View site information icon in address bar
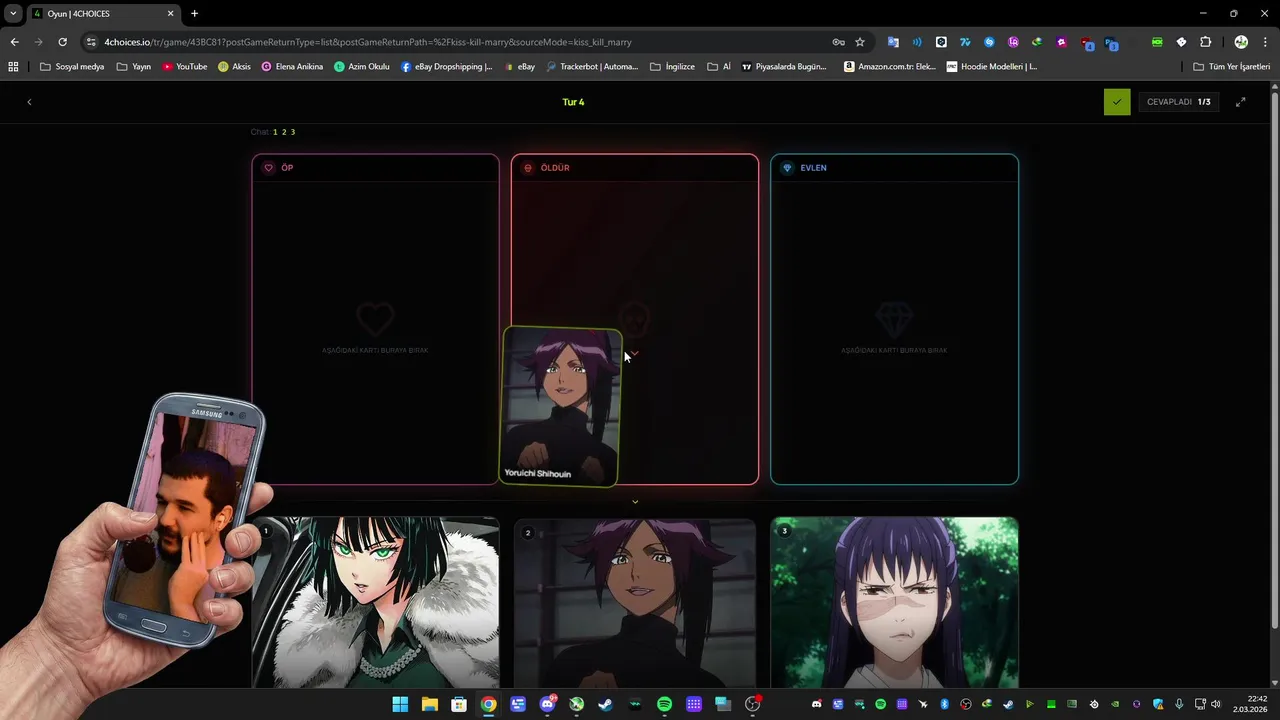 91,42
